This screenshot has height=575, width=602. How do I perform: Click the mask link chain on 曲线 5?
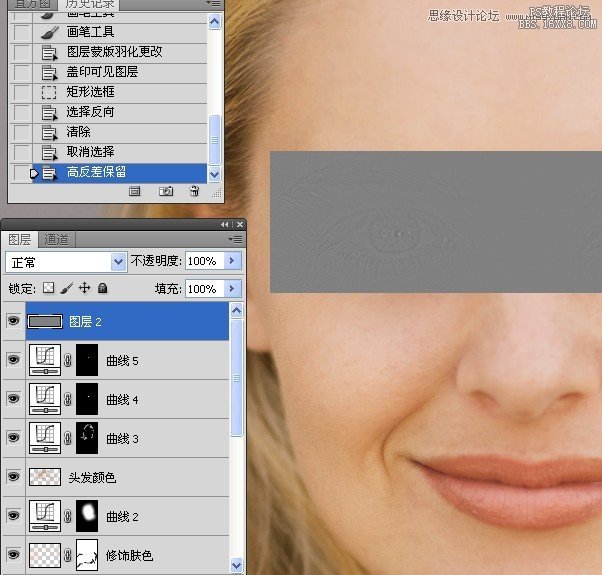(x=68, y=360)
